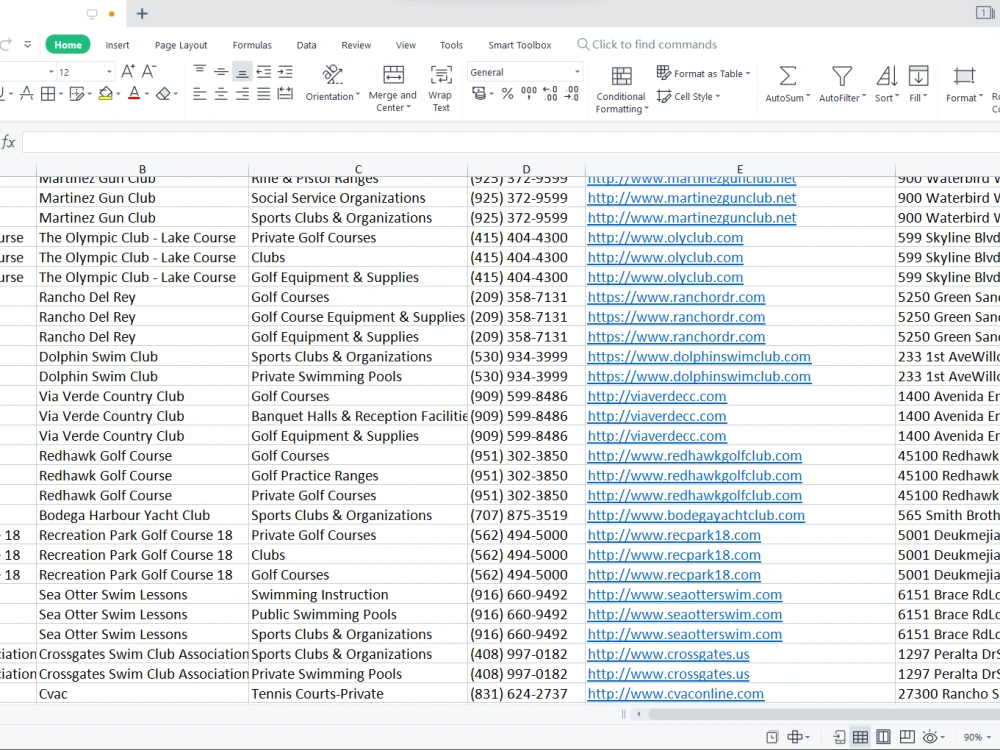Apply justify alignment to cells
1000x750 pixels.
[263, 94]
